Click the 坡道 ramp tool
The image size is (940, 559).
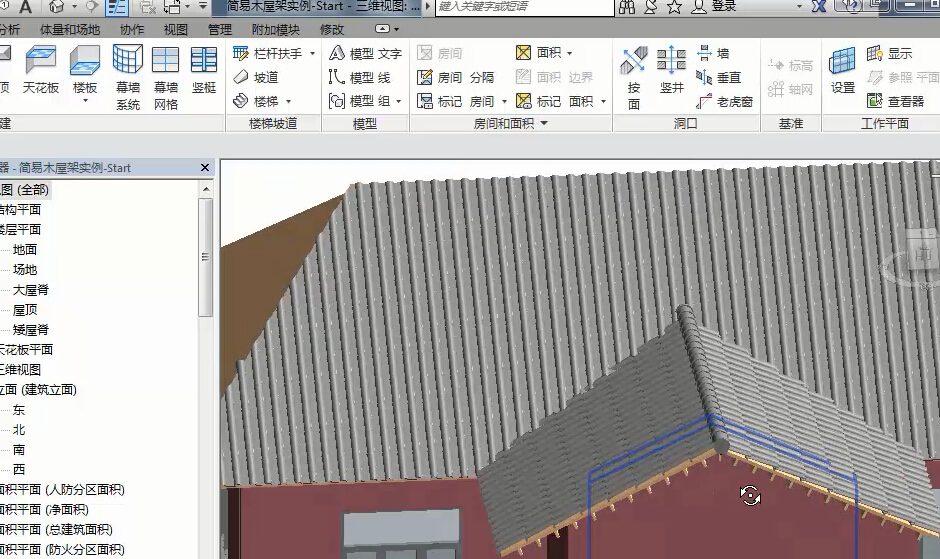coord(256,77)
